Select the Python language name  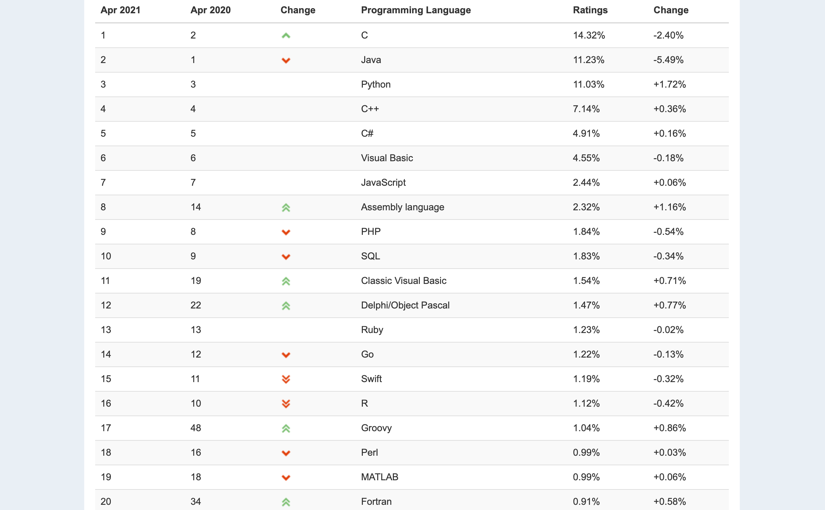click(x=376, y=85)
